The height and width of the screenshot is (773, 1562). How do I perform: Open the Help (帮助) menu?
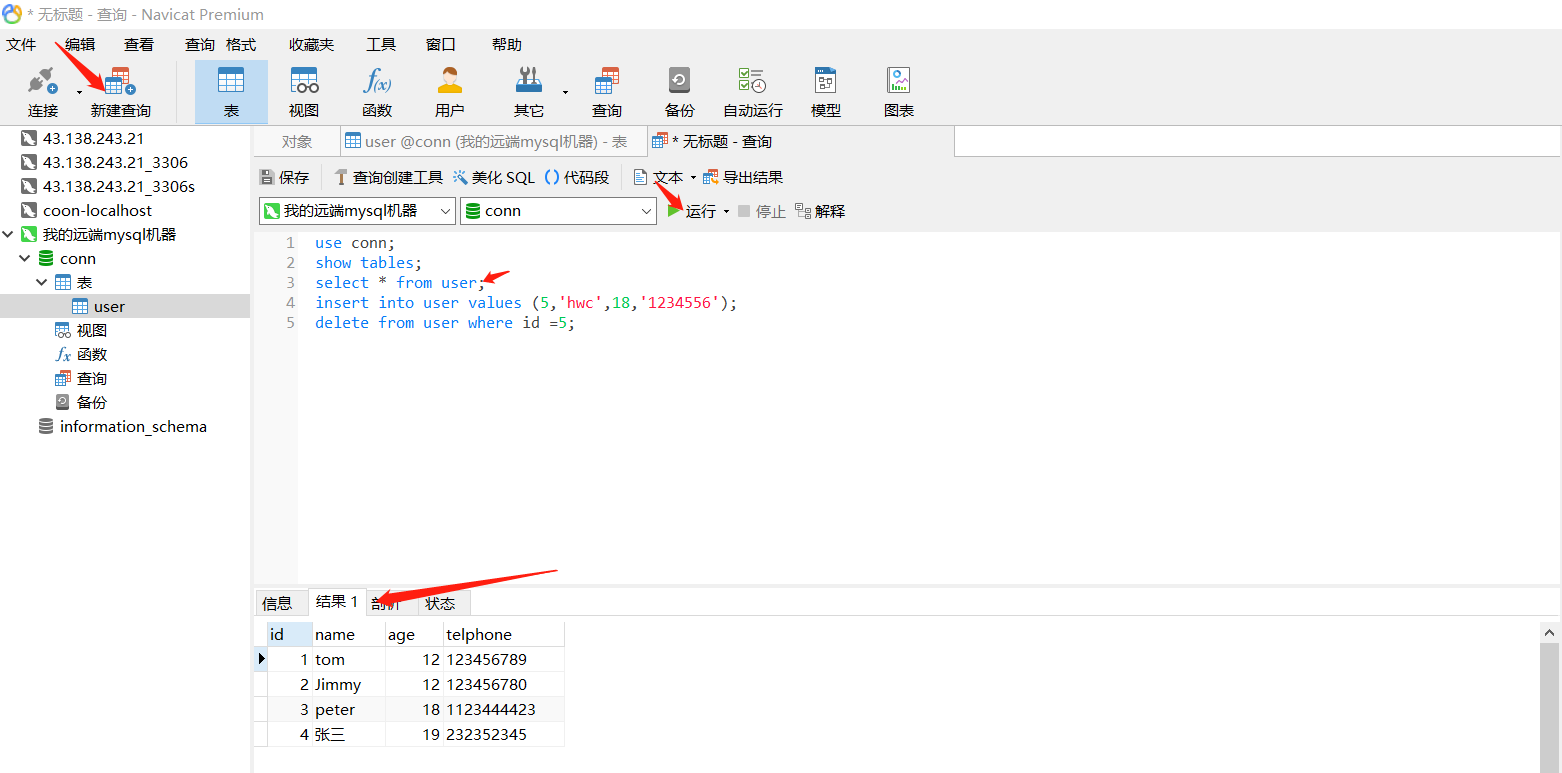point(507,44)
